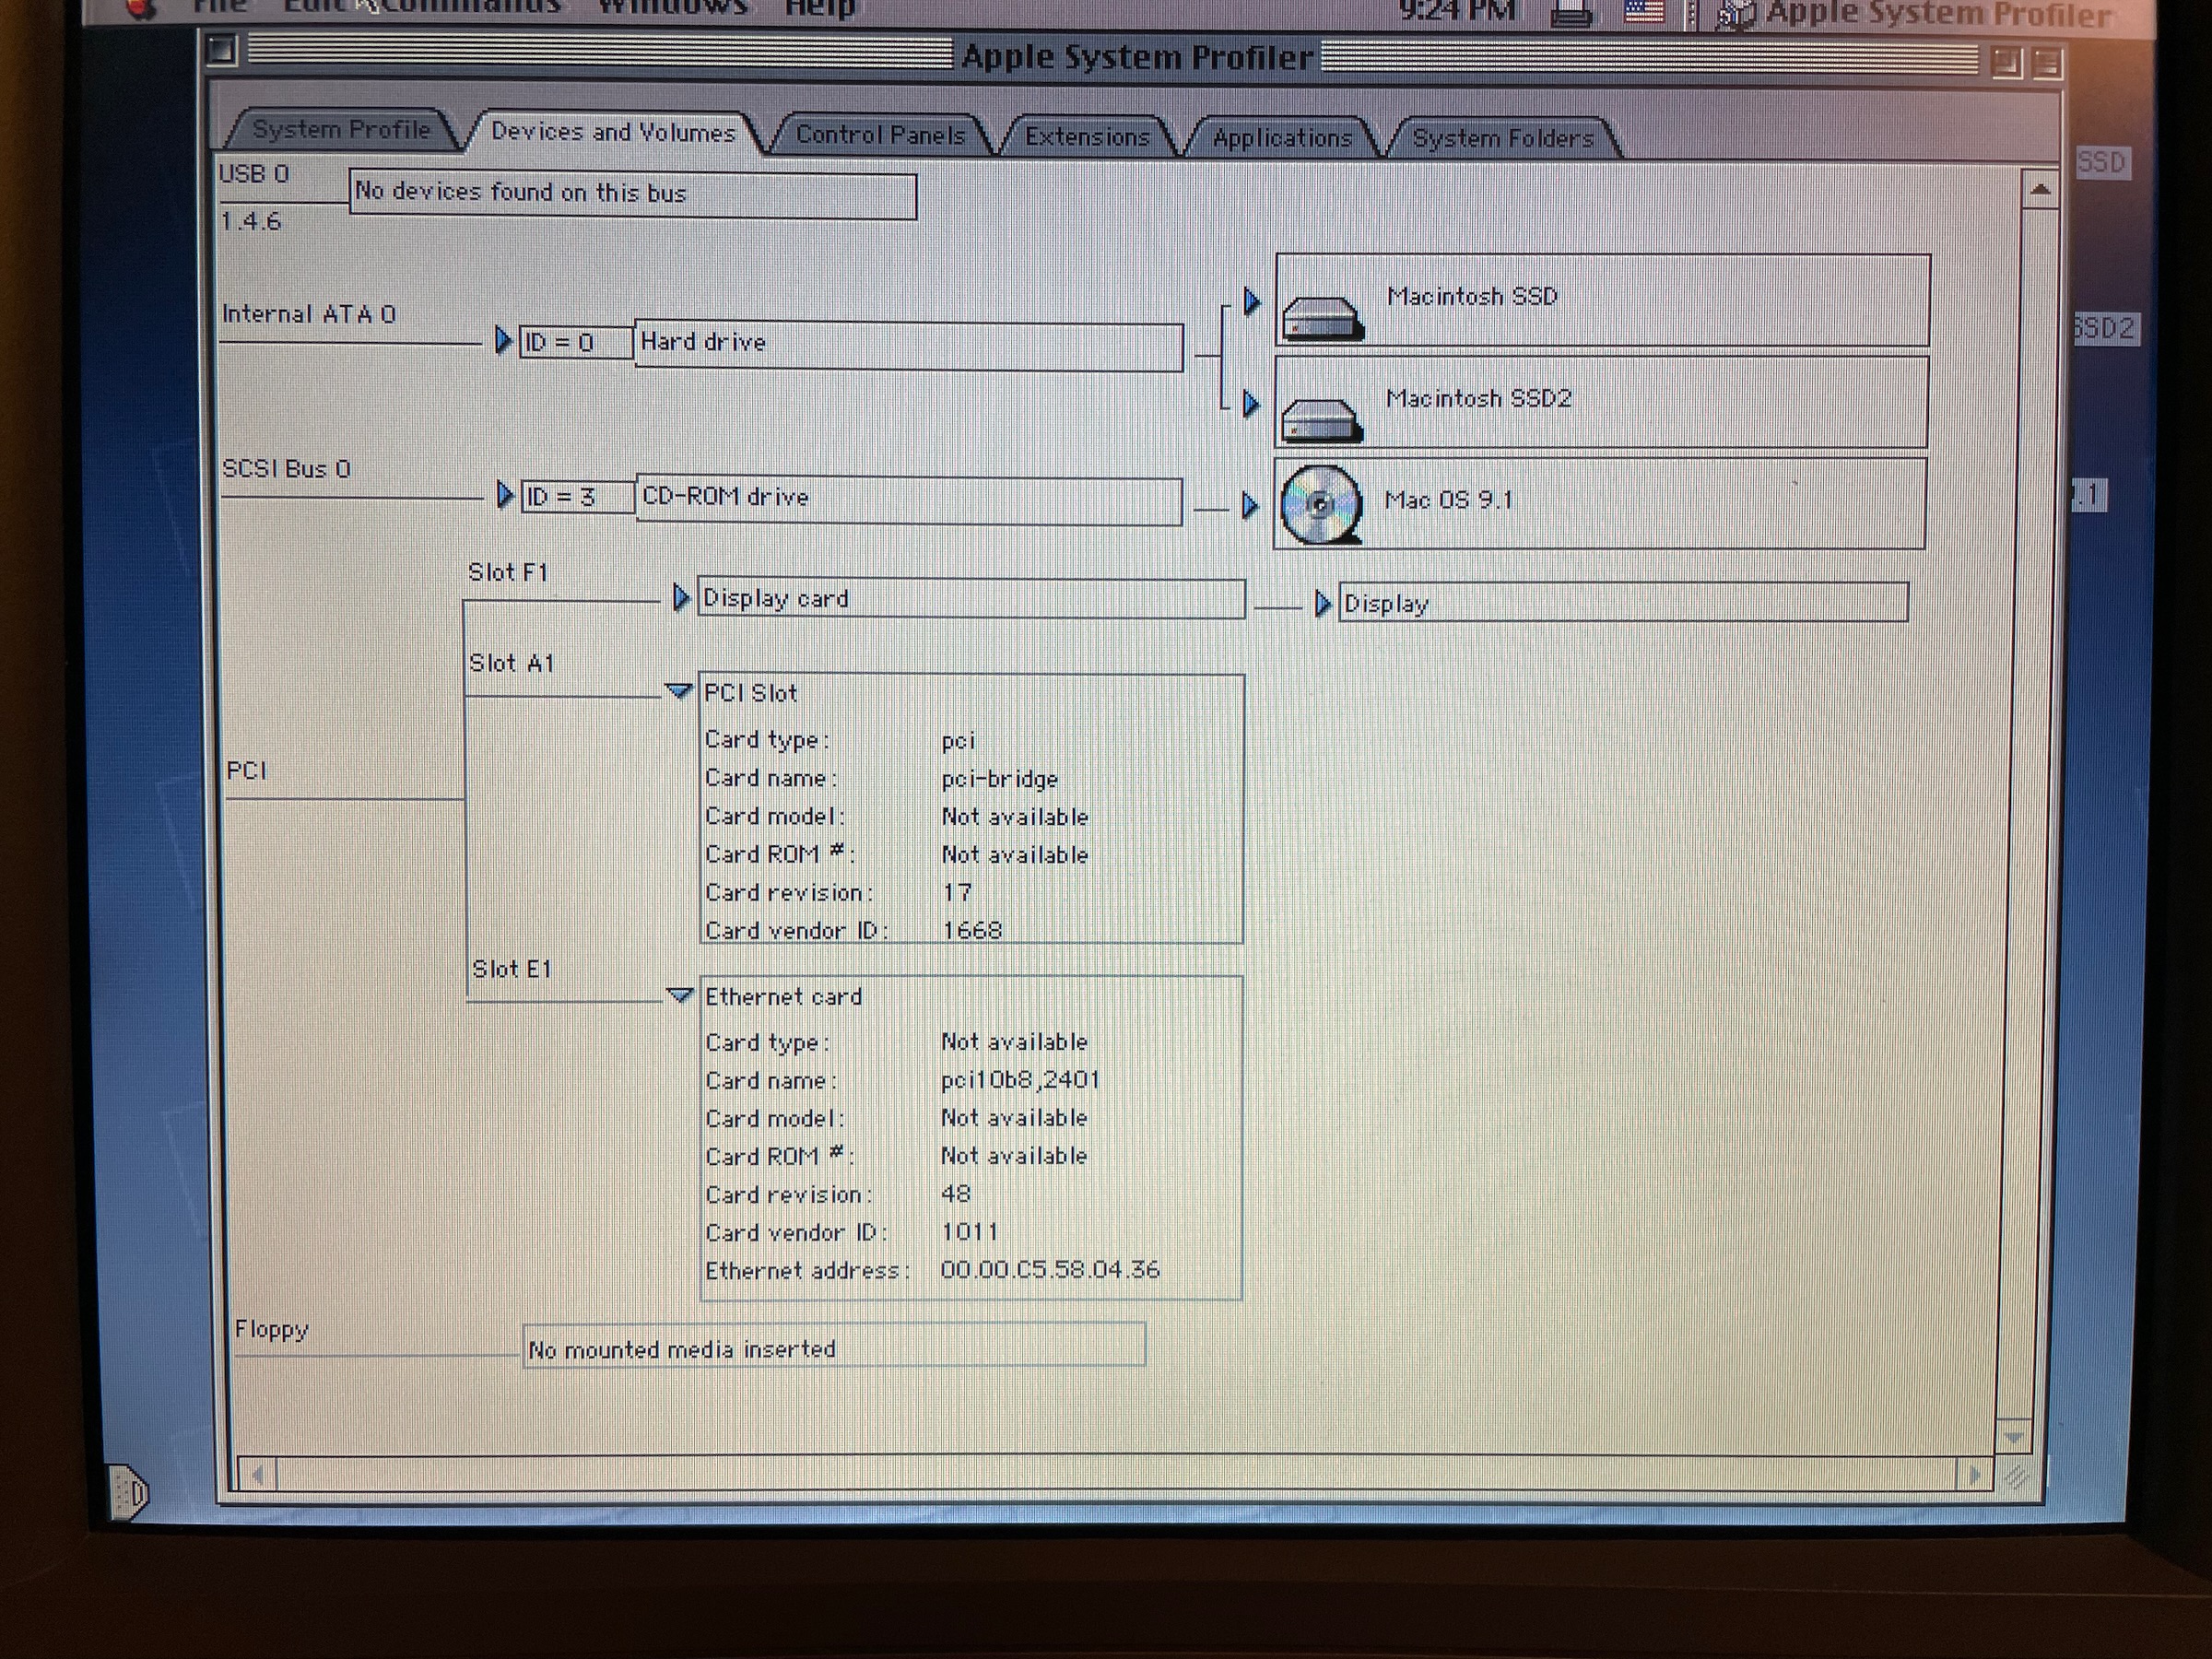Expand the Display card disclosure triangle
Image resolution: width=2212 pixels, height=1659 pixels.
[x=681, y=598]
